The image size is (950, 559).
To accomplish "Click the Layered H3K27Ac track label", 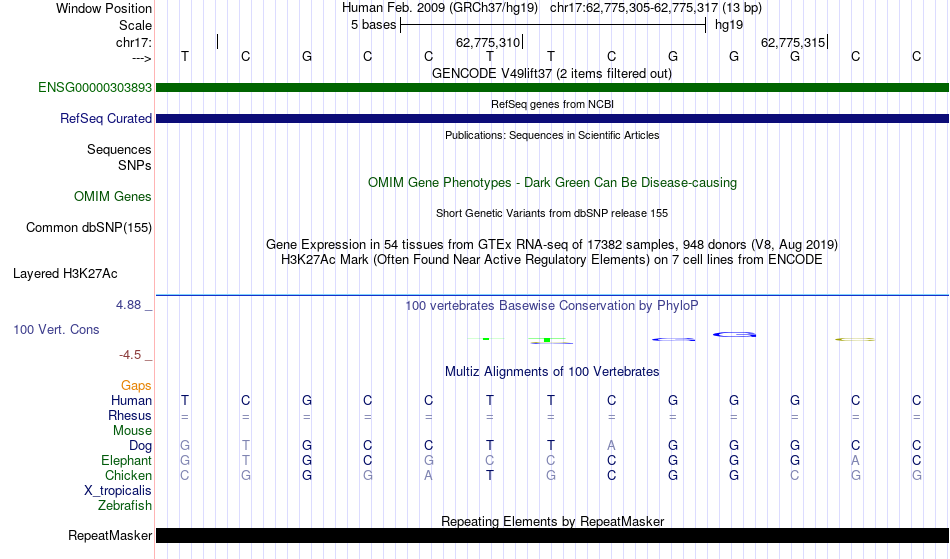I will 65,273.
